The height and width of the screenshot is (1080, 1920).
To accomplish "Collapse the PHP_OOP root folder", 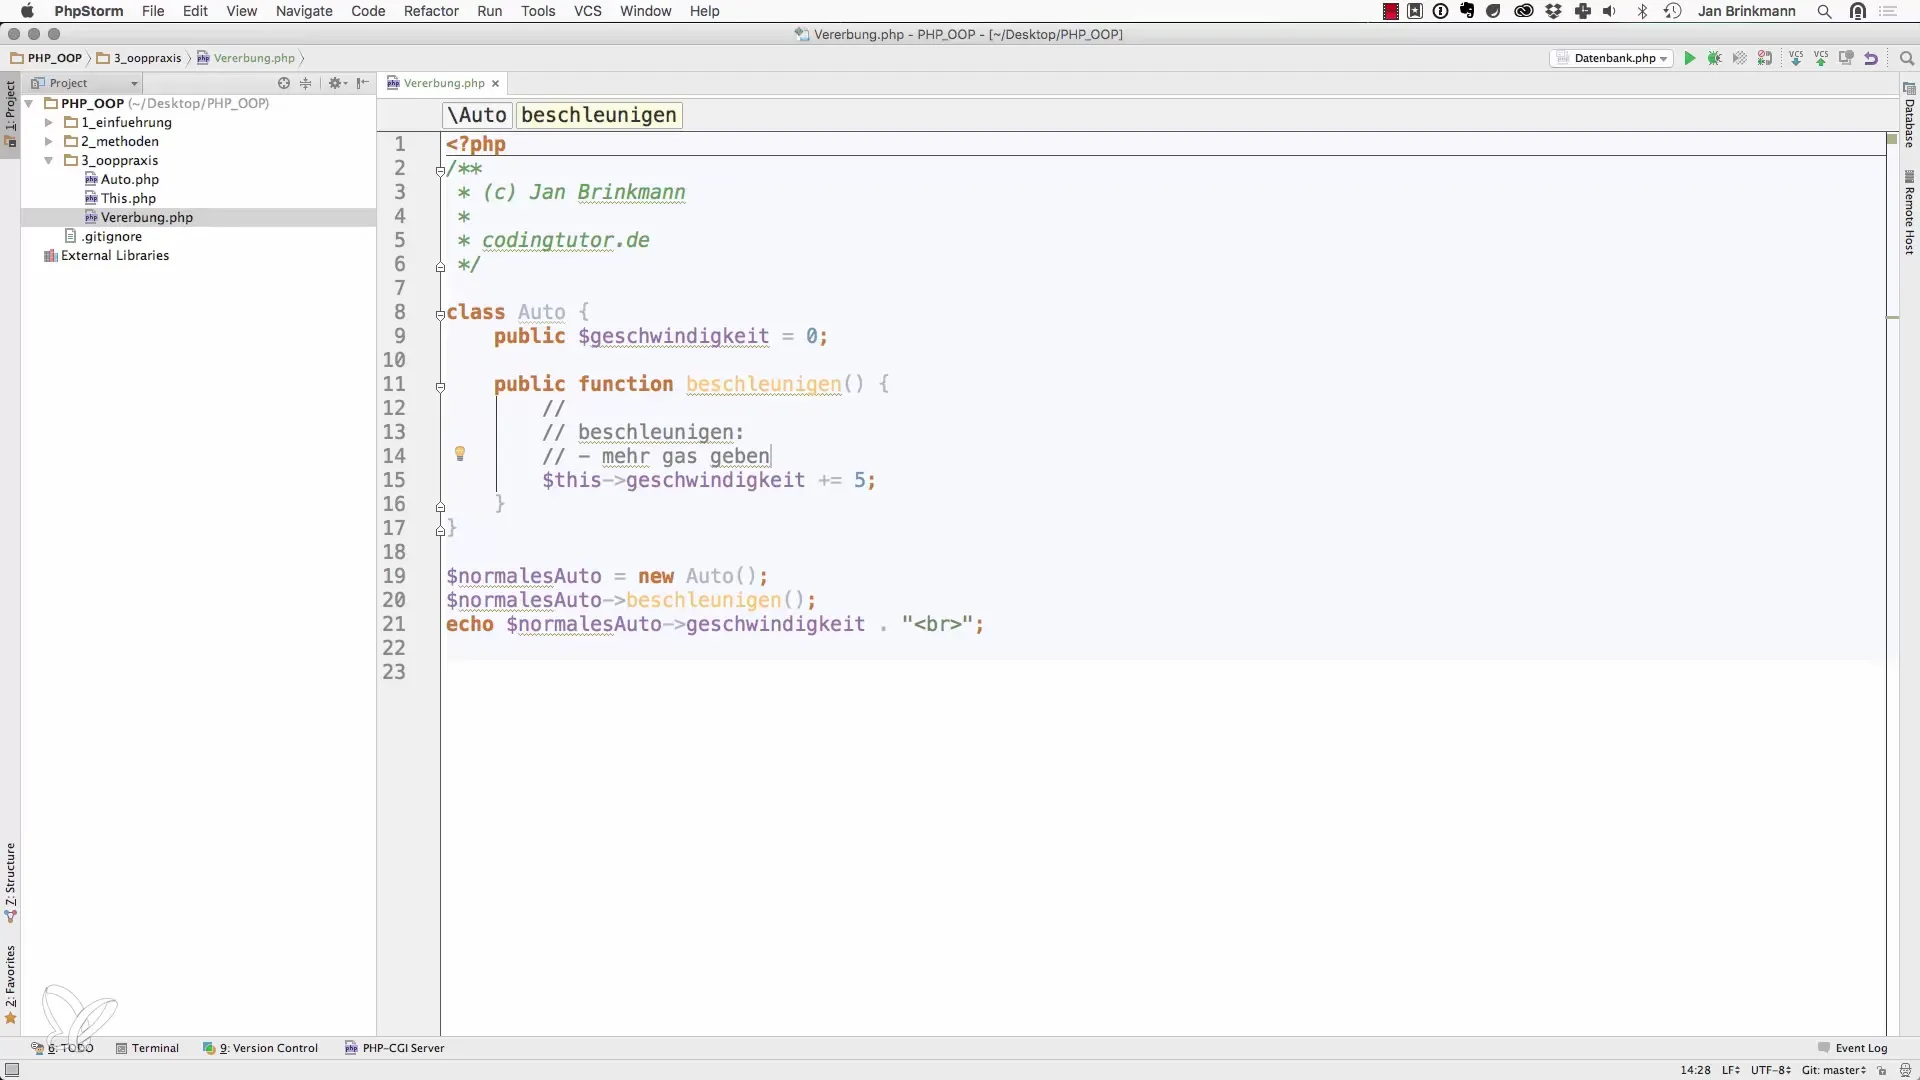I will pyautogui.click(x=29, y=103).
